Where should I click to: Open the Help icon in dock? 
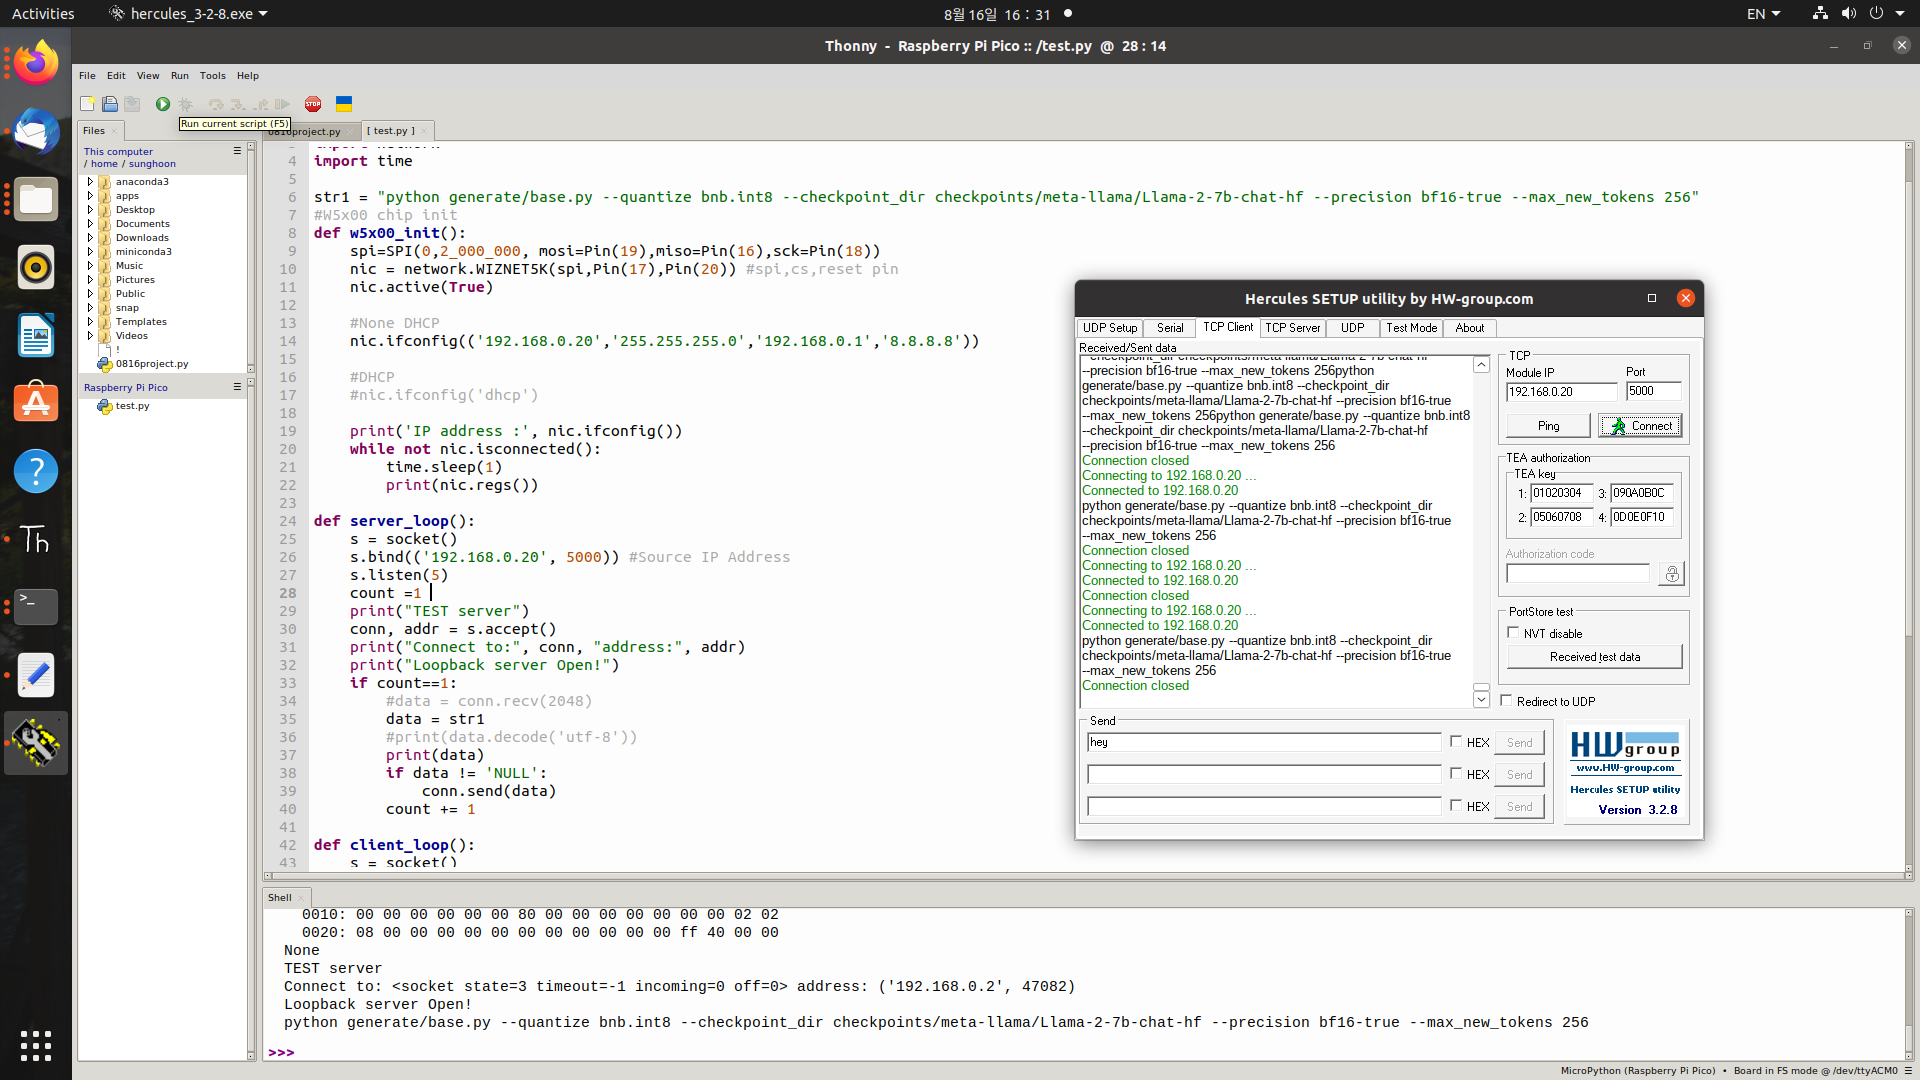pyautogui.click(x=36, y=471)
